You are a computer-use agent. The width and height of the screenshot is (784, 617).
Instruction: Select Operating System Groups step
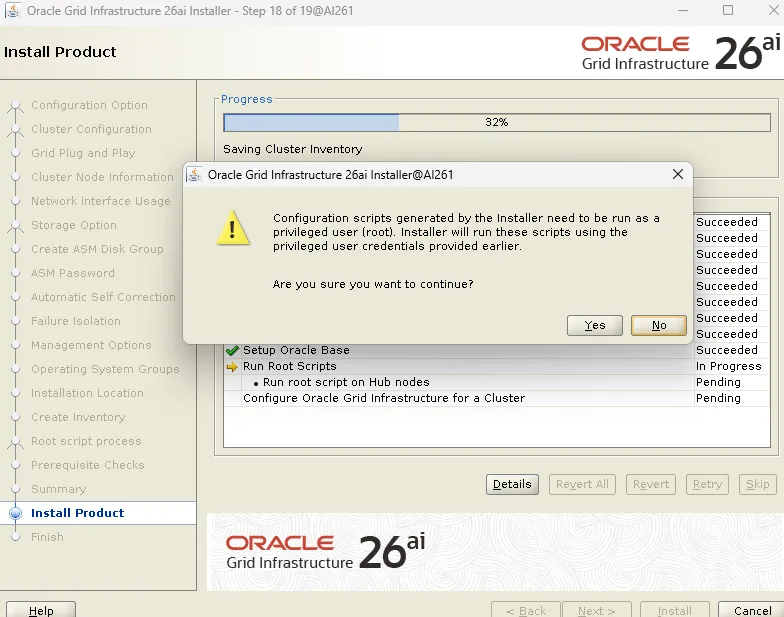tap(105, 369)
